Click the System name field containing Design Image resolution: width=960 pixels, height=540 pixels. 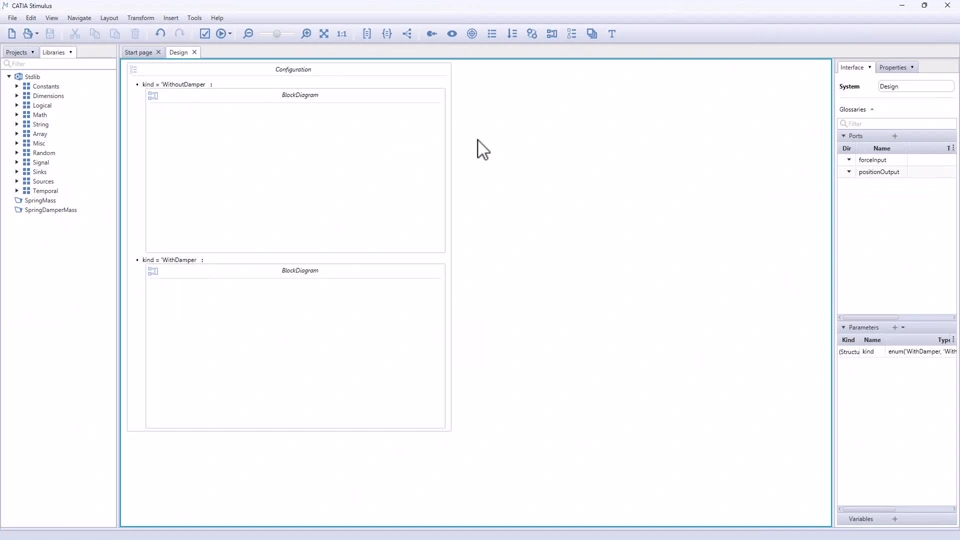click(x=915, y=86)
